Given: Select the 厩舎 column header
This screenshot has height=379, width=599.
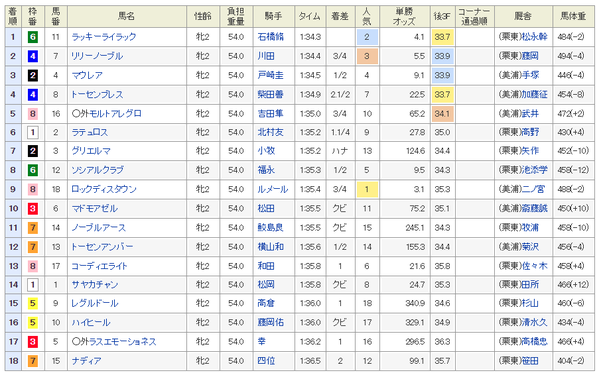Looking at the screenshot, I should tap(523, 16).
